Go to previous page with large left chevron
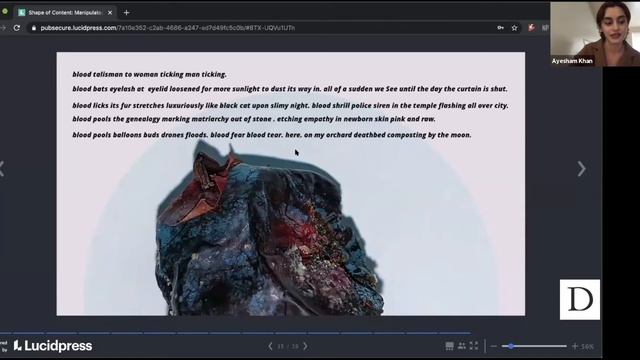 point(2,169)
